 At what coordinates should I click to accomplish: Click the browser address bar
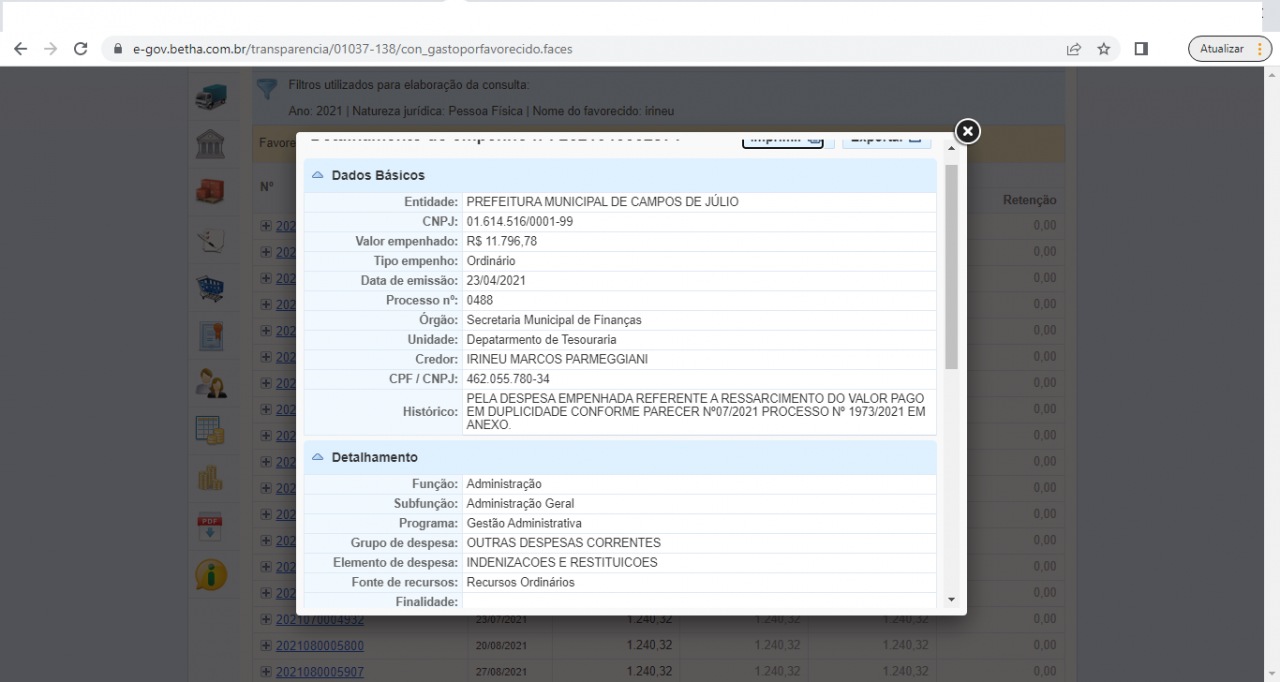point(590,49)
